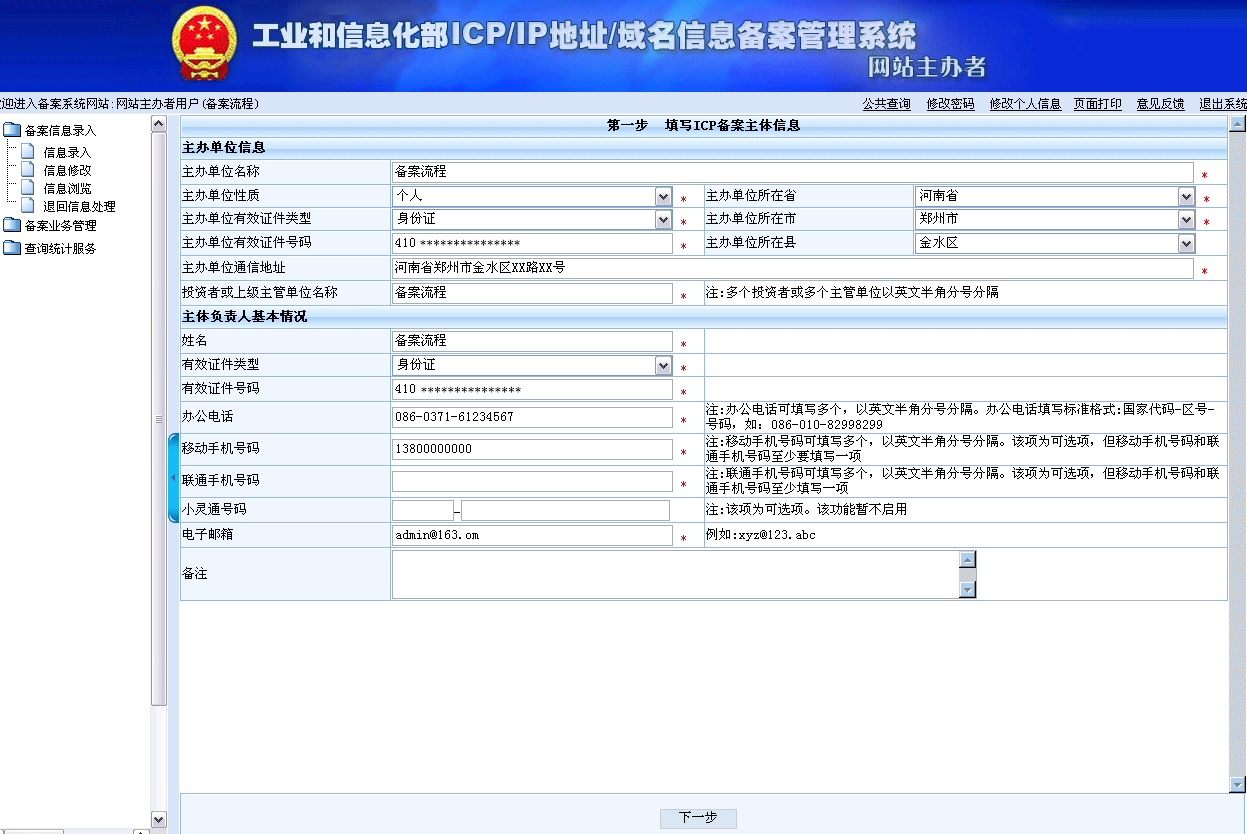This screenshot has height=834, width=1247.
Task: Click the 电子邮箱 input field
Action: 532,536
